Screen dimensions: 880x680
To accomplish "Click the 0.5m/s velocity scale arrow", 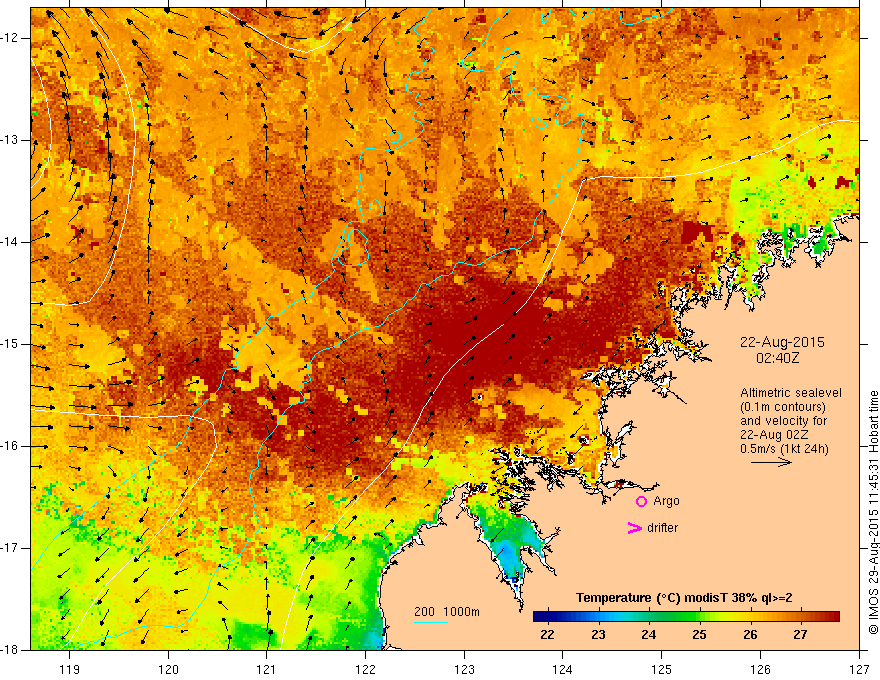I will pyautogui.click(x=771, y=462).
